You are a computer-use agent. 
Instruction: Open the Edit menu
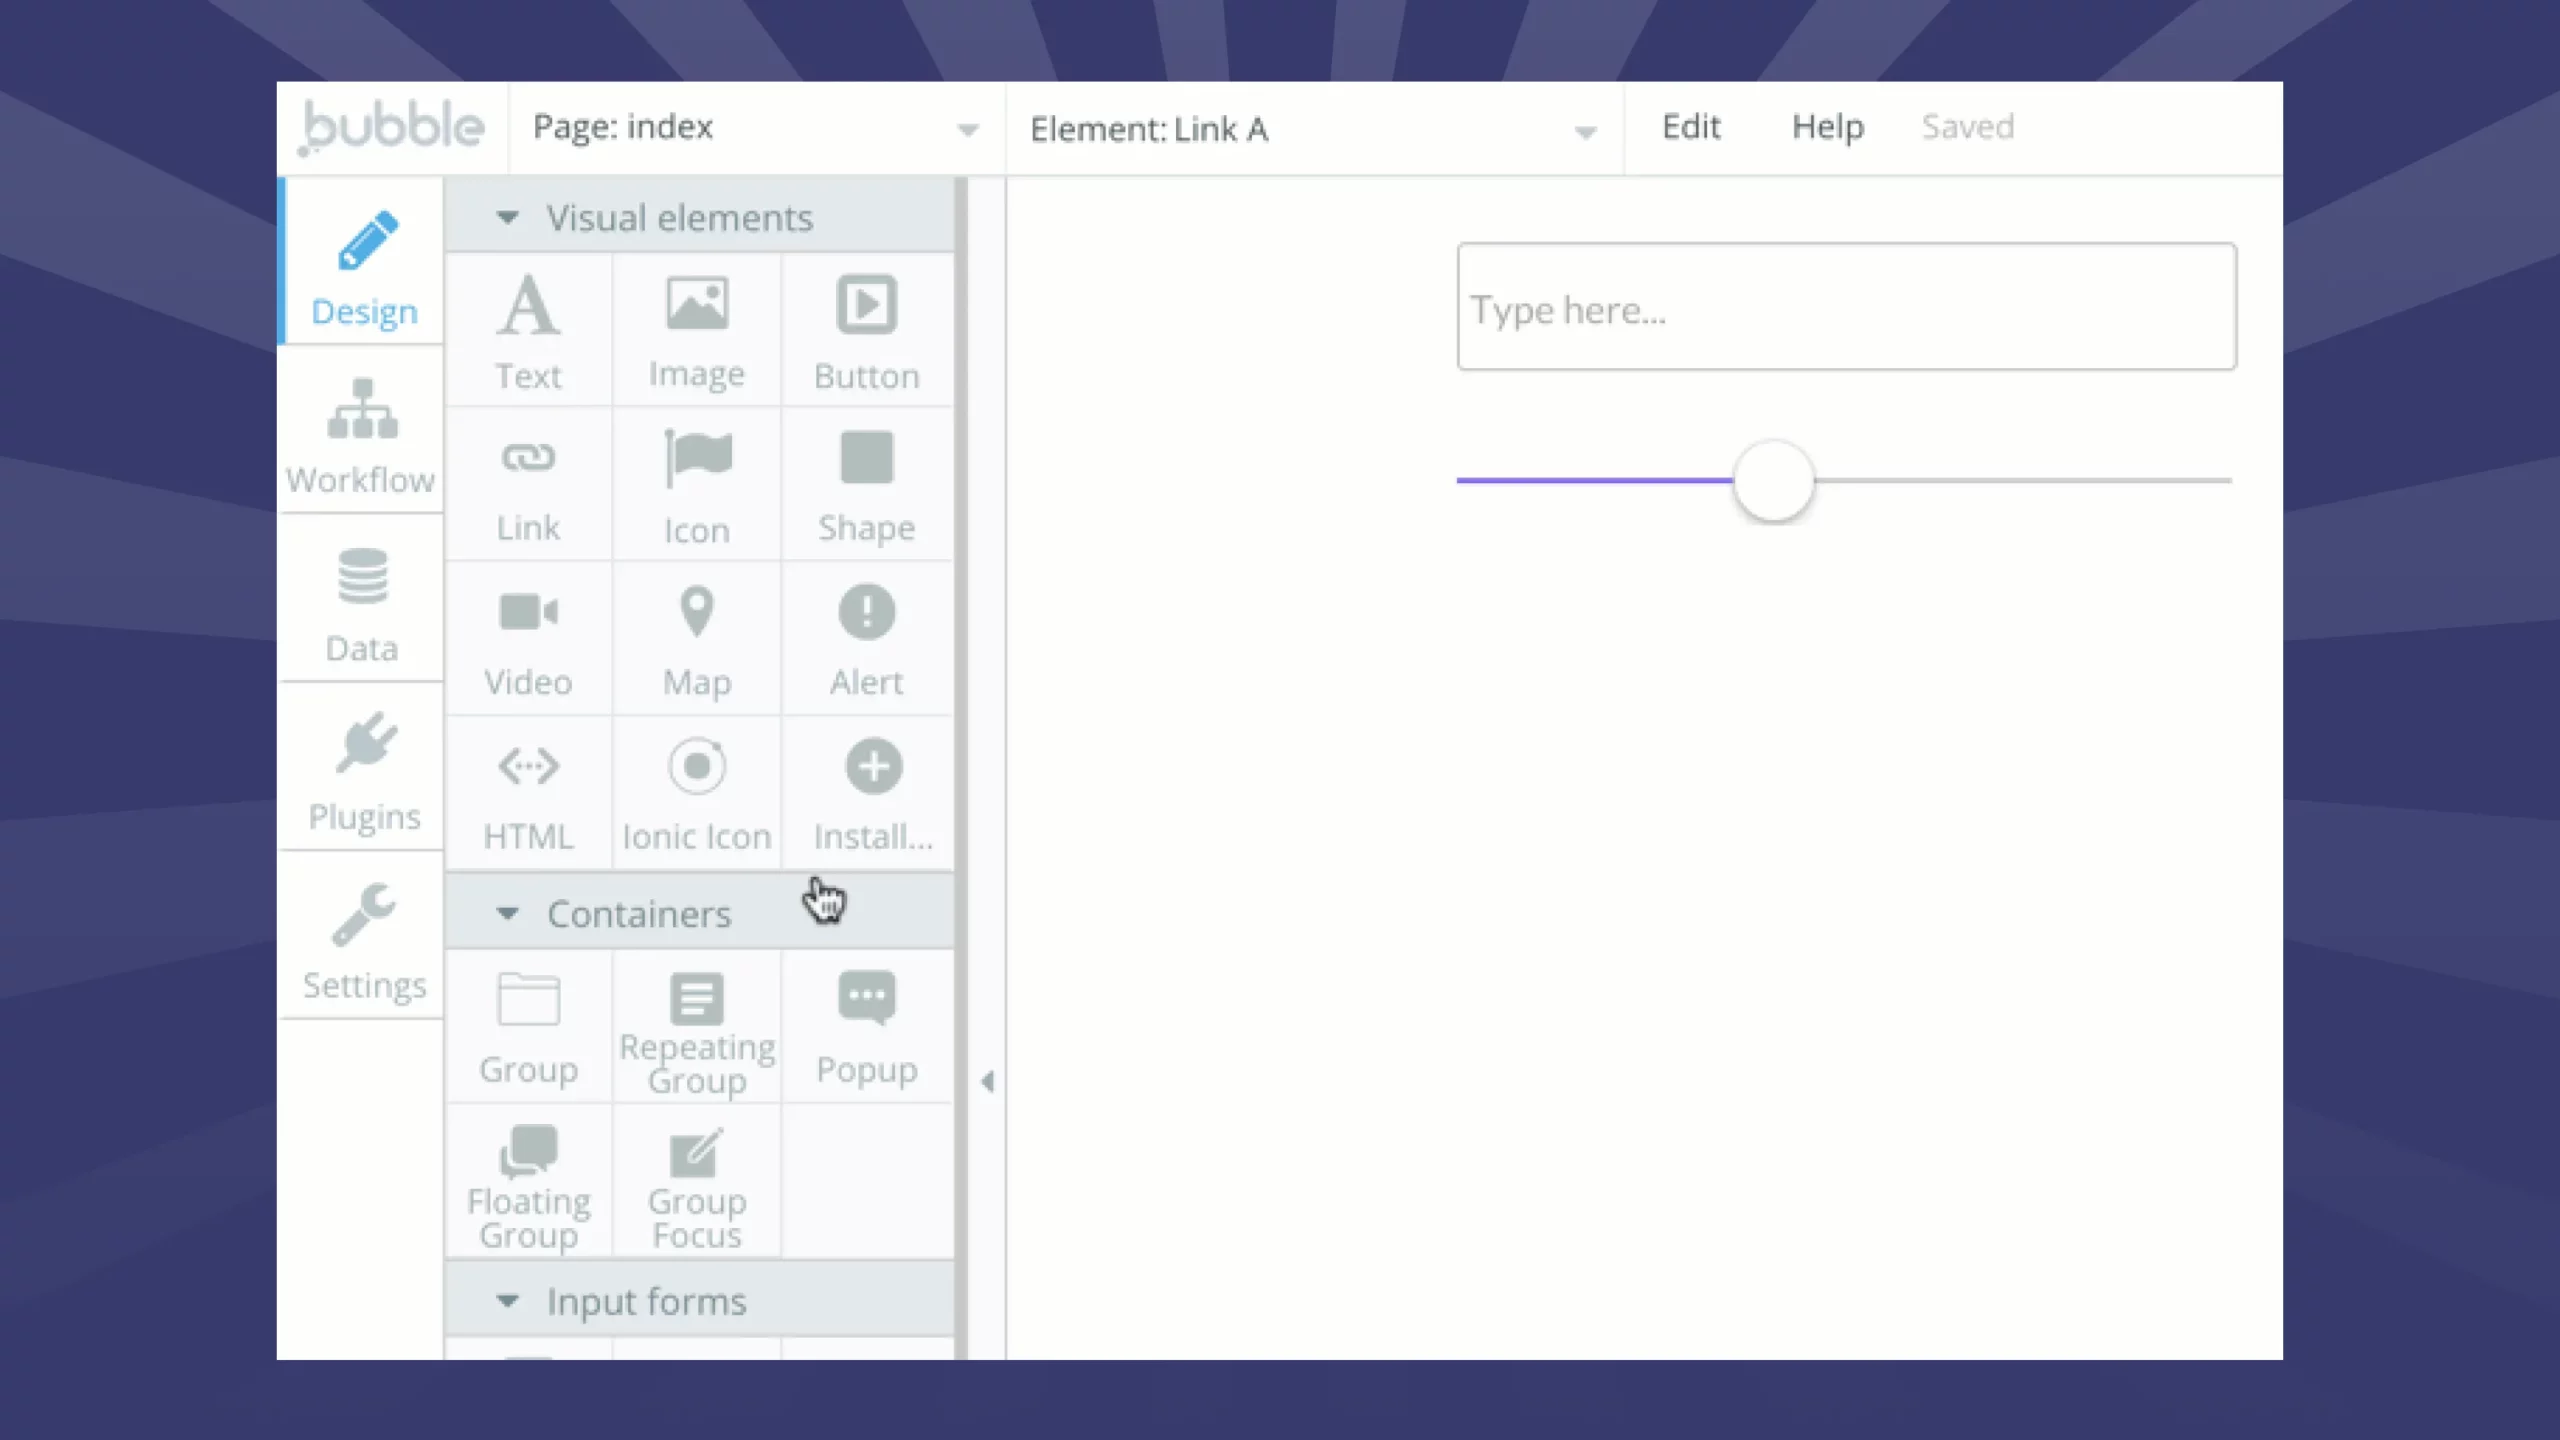pos(1690,126)
